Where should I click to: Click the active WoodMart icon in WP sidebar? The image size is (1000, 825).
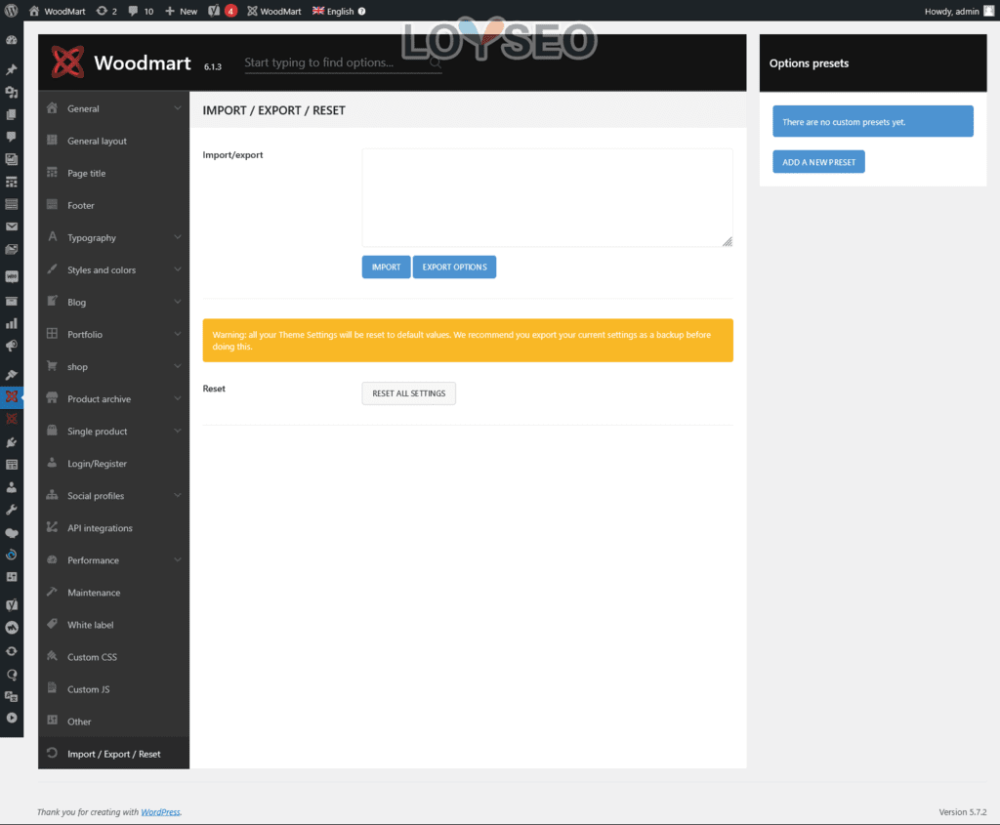click(11, 397)
